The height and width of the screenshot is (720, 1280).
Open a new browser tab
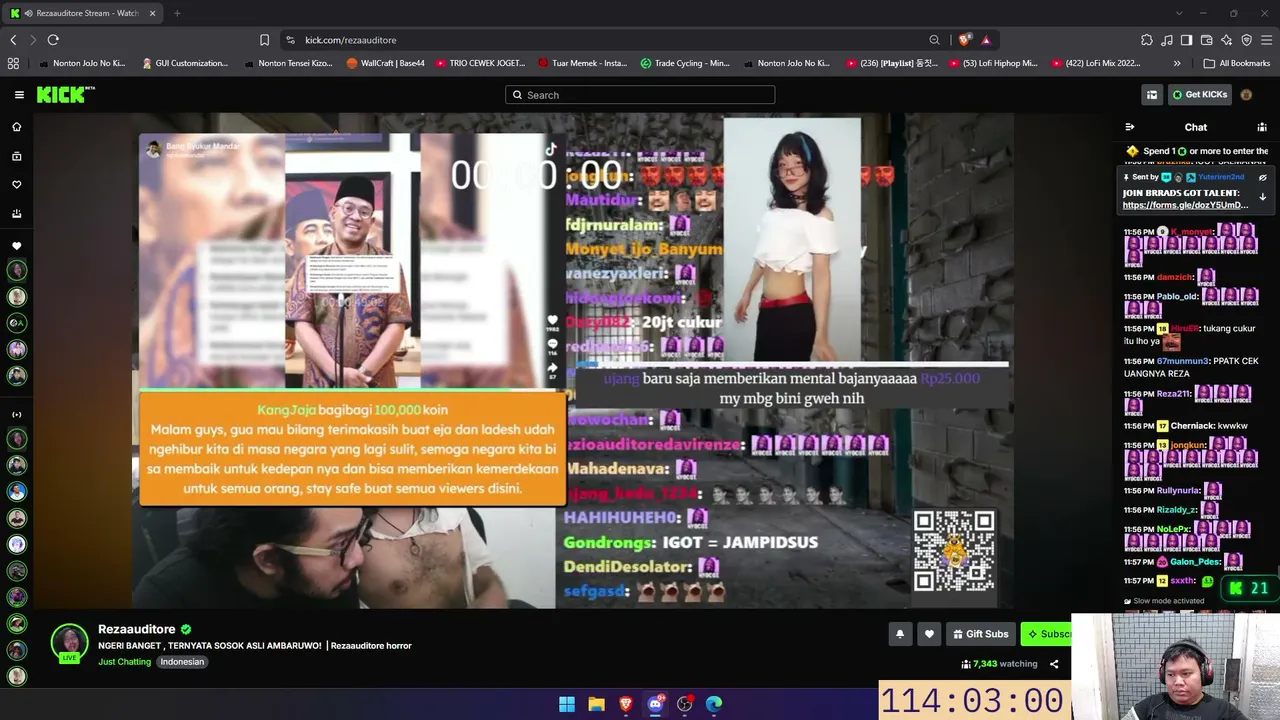click(177, 13)
